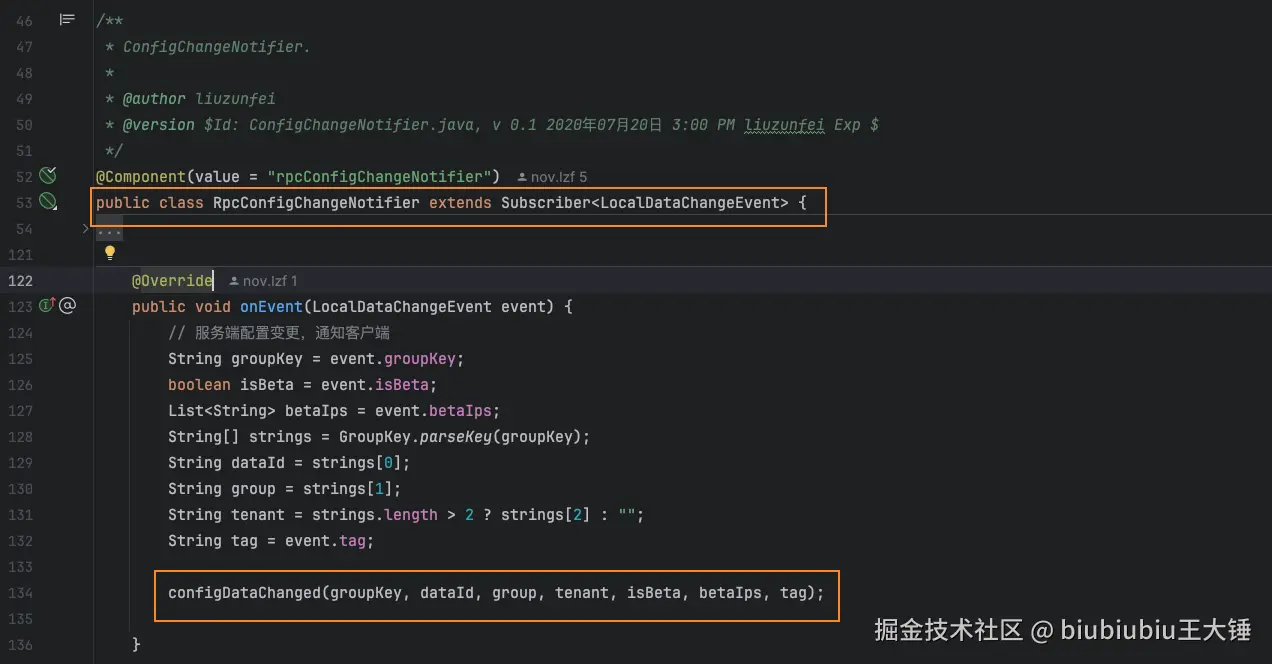
Task: Click Spring bean gutter icon on line 52
Action: (47, 177)
